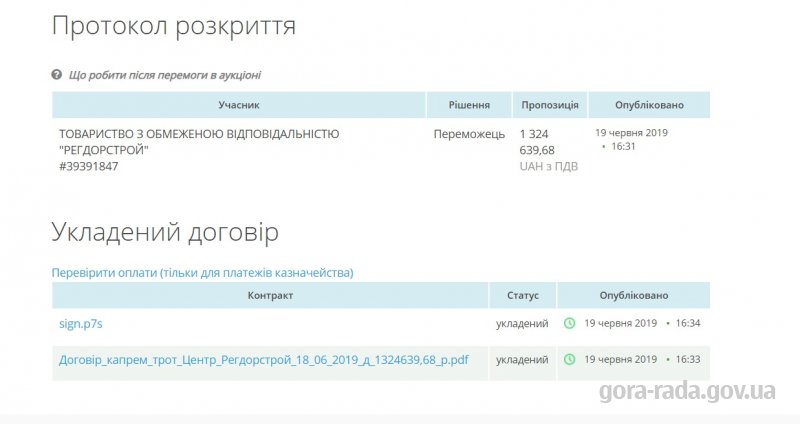Click the 16:34 timestamp for sign.p7s
The width and height of the screenshot is (800, 424).
(688, 323)
